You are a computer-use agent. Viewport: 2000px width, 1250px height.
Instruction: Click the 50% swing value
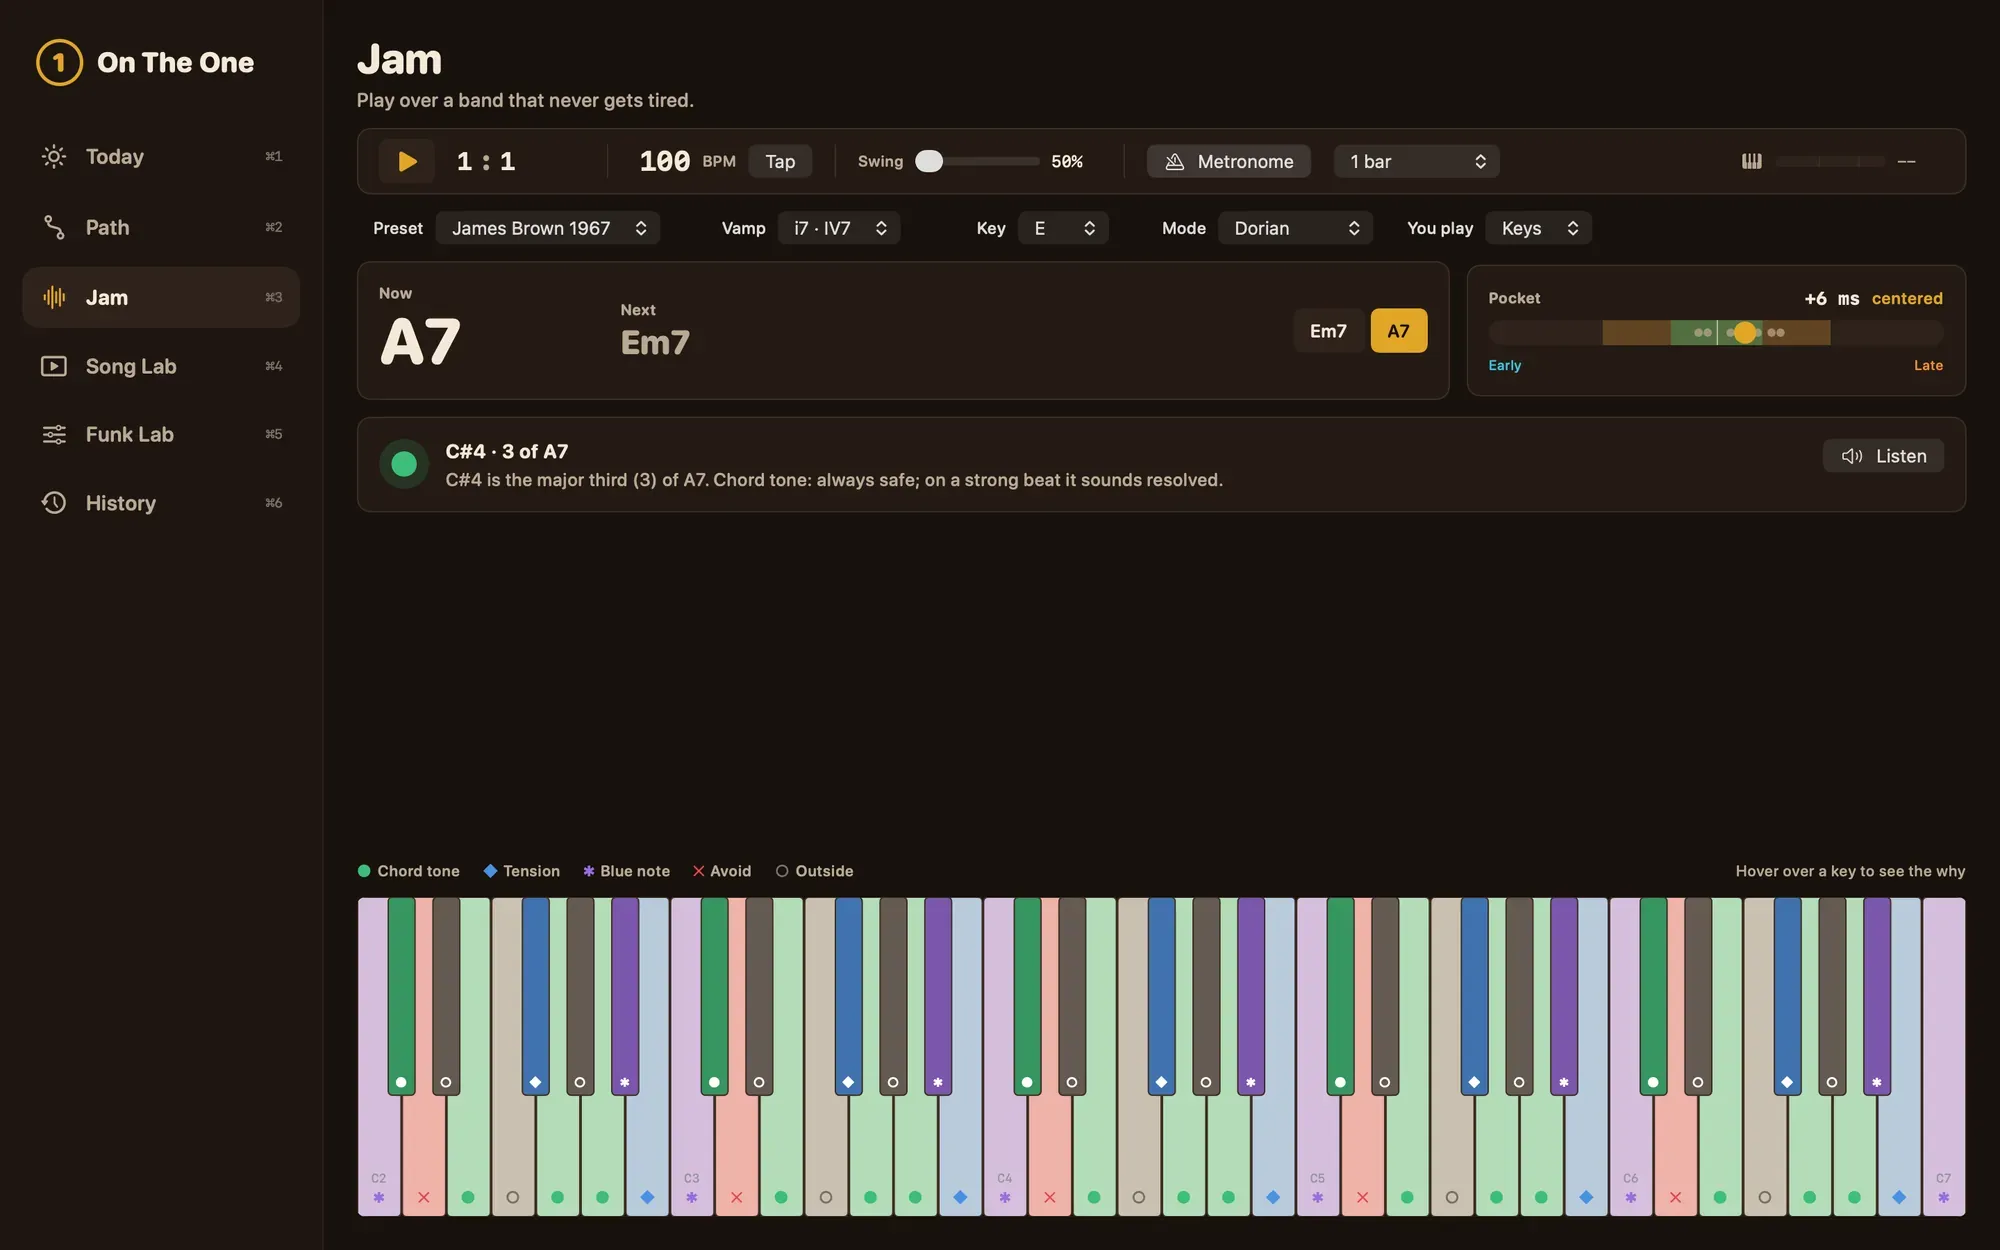tap(1067, 161)
